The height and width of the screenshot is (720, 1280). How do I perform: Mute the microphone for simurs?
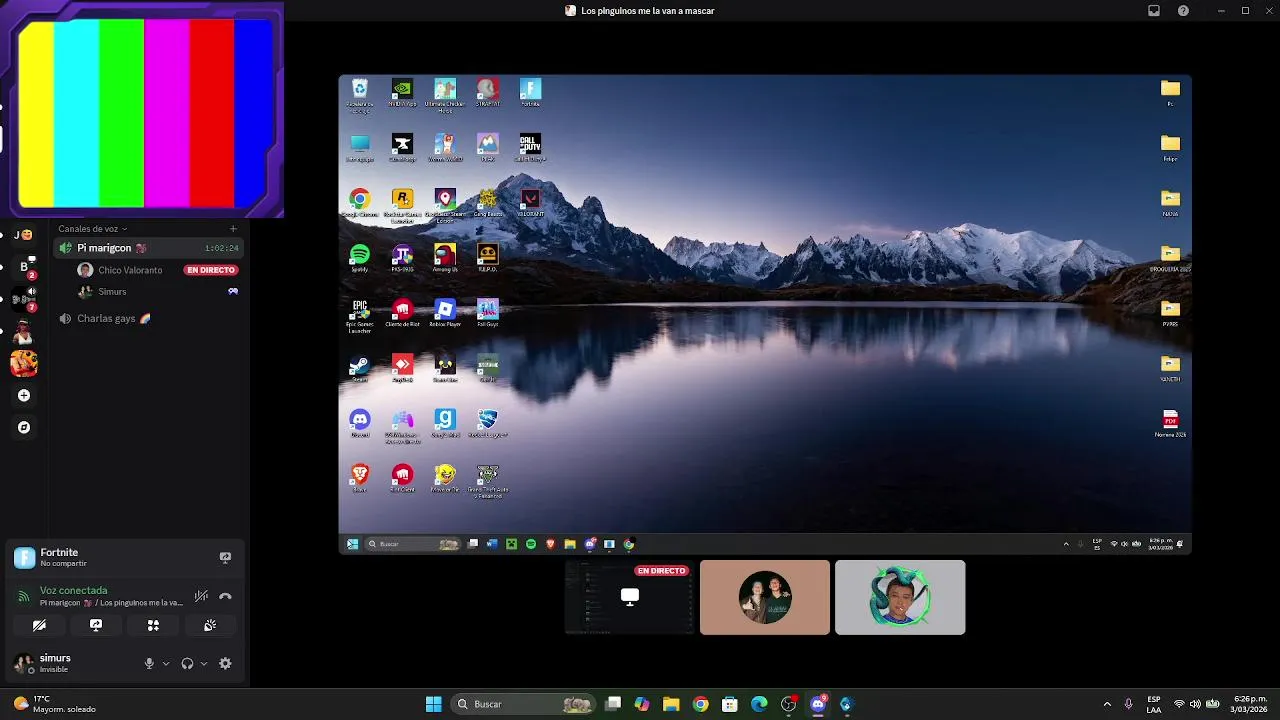[x=149, y=663]
